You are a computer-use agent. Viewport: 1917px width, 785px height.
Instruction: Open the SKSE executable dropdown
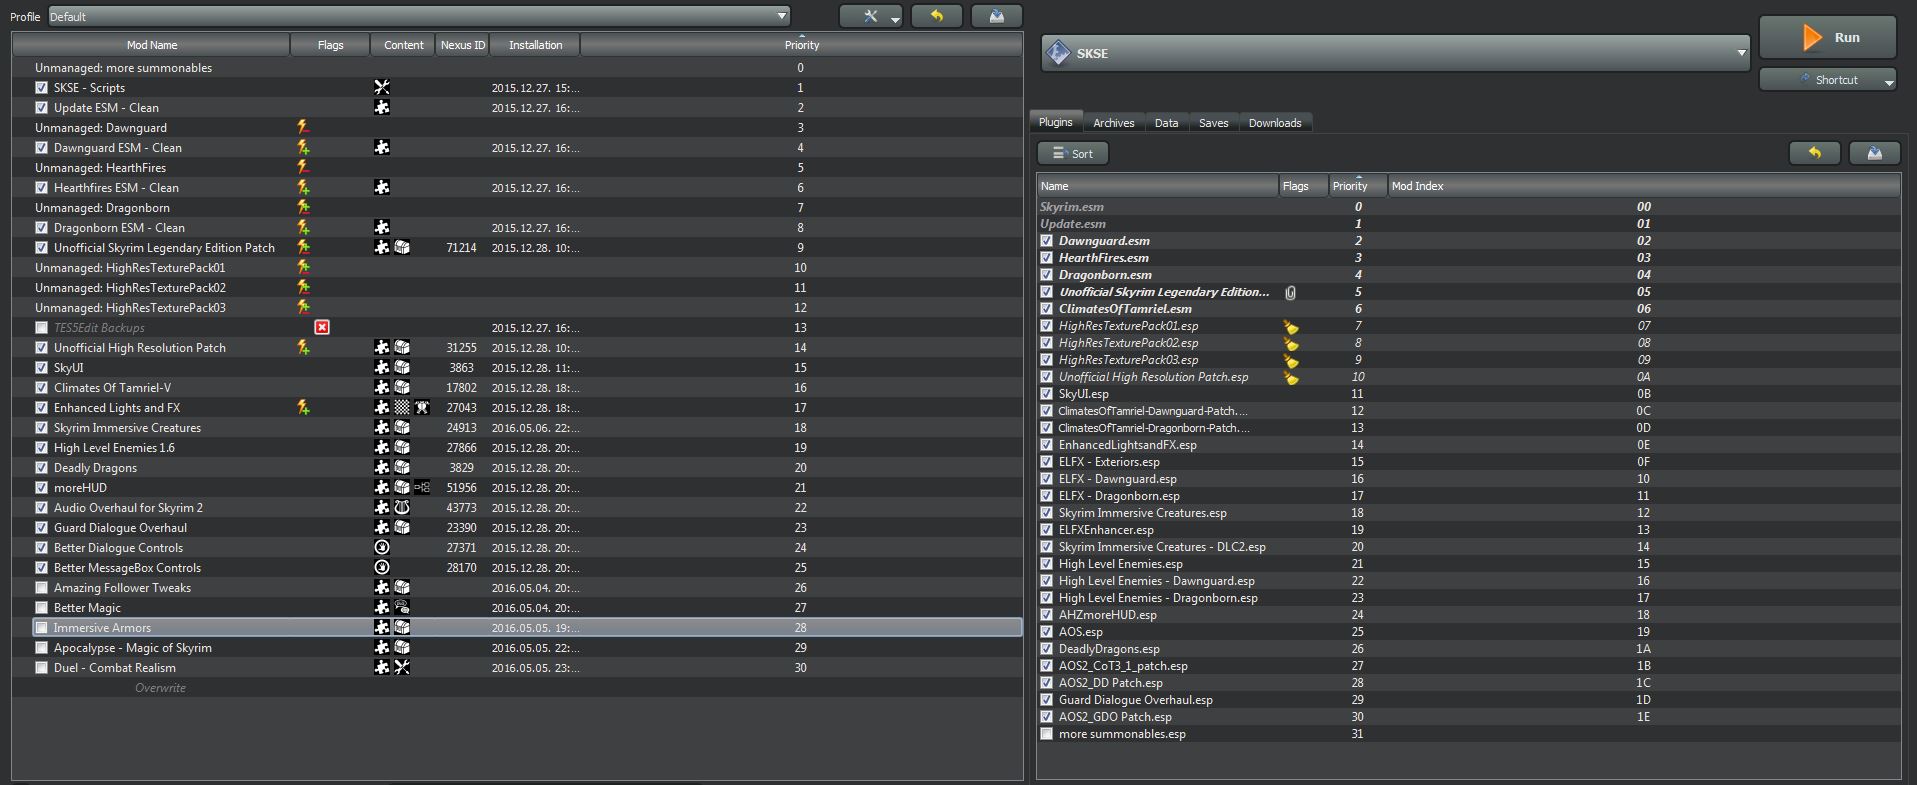tap(1395, 53)
